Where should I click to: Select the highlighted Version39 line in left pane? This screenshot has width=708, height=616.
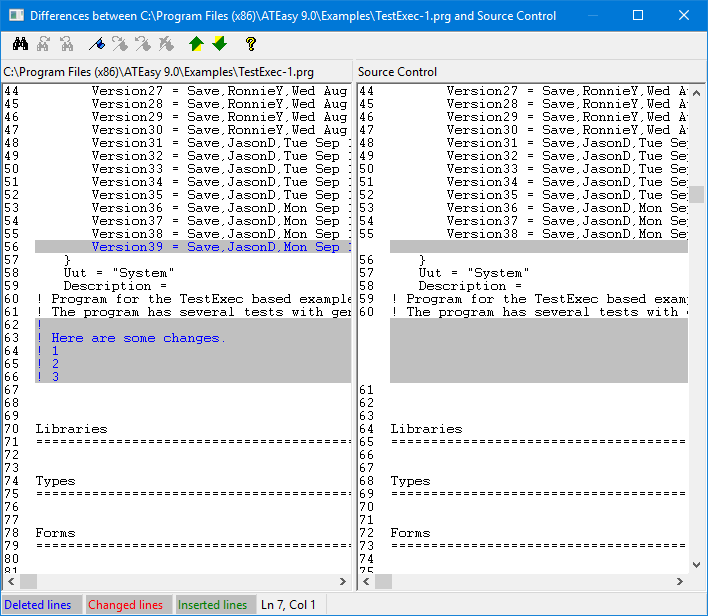coord(193,247)
